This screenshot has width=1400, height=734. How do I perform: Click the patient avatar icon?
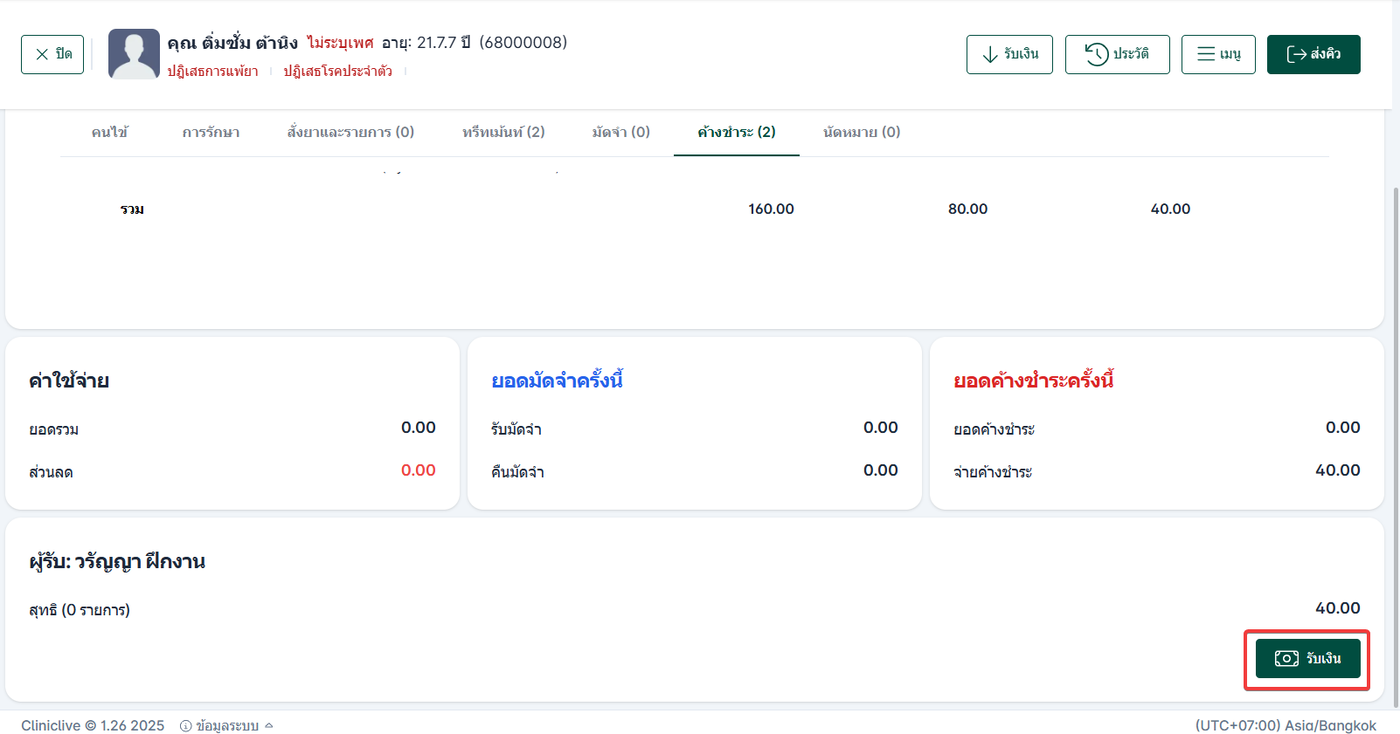[x=134, y=54]
